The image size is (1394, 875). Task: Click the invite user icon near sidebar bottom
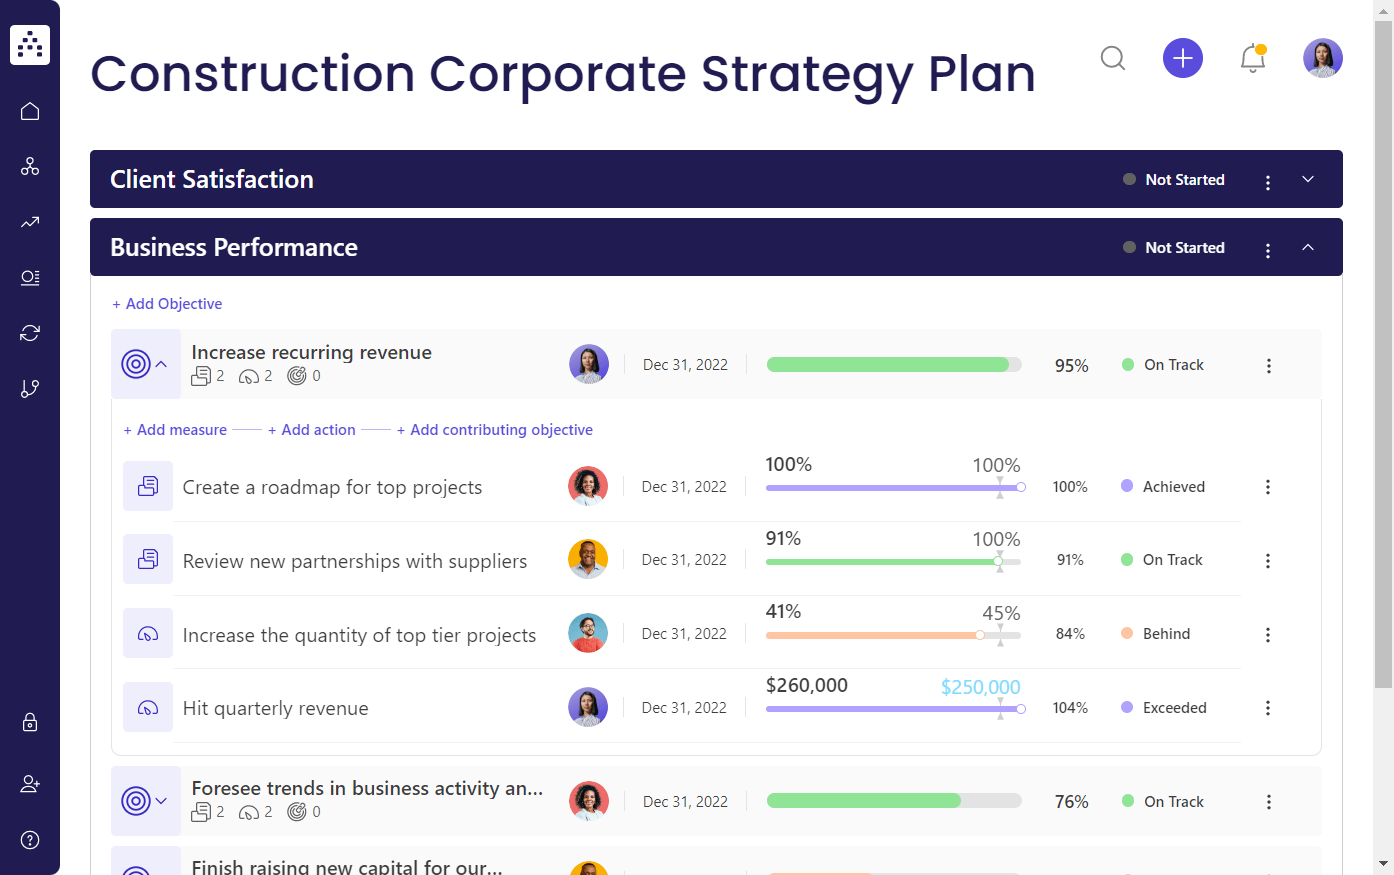pos(30,783)
